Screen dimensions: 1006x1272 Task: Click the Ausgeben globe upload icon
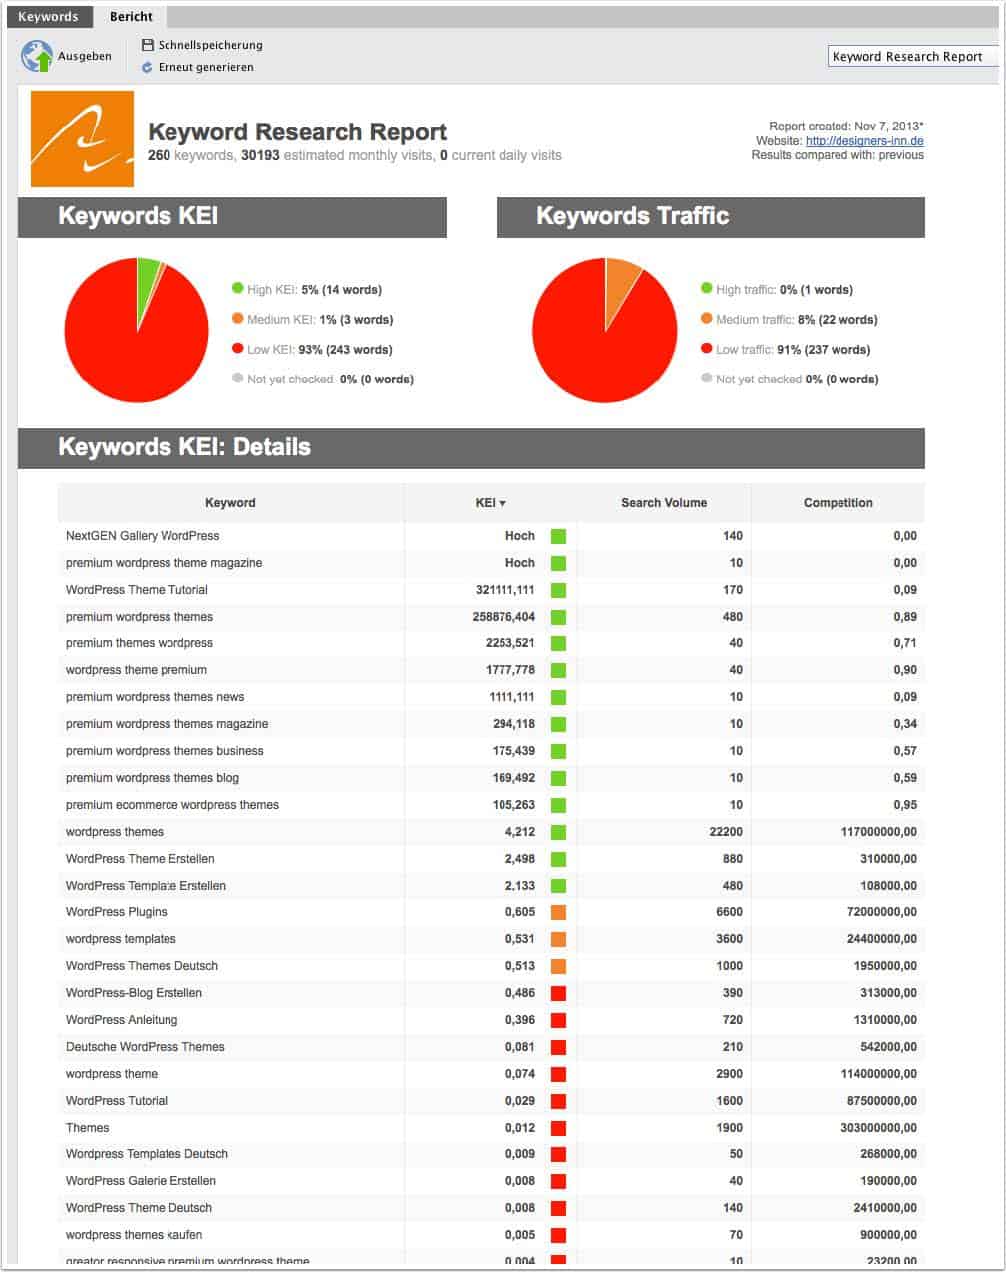(x=37, y=57)
